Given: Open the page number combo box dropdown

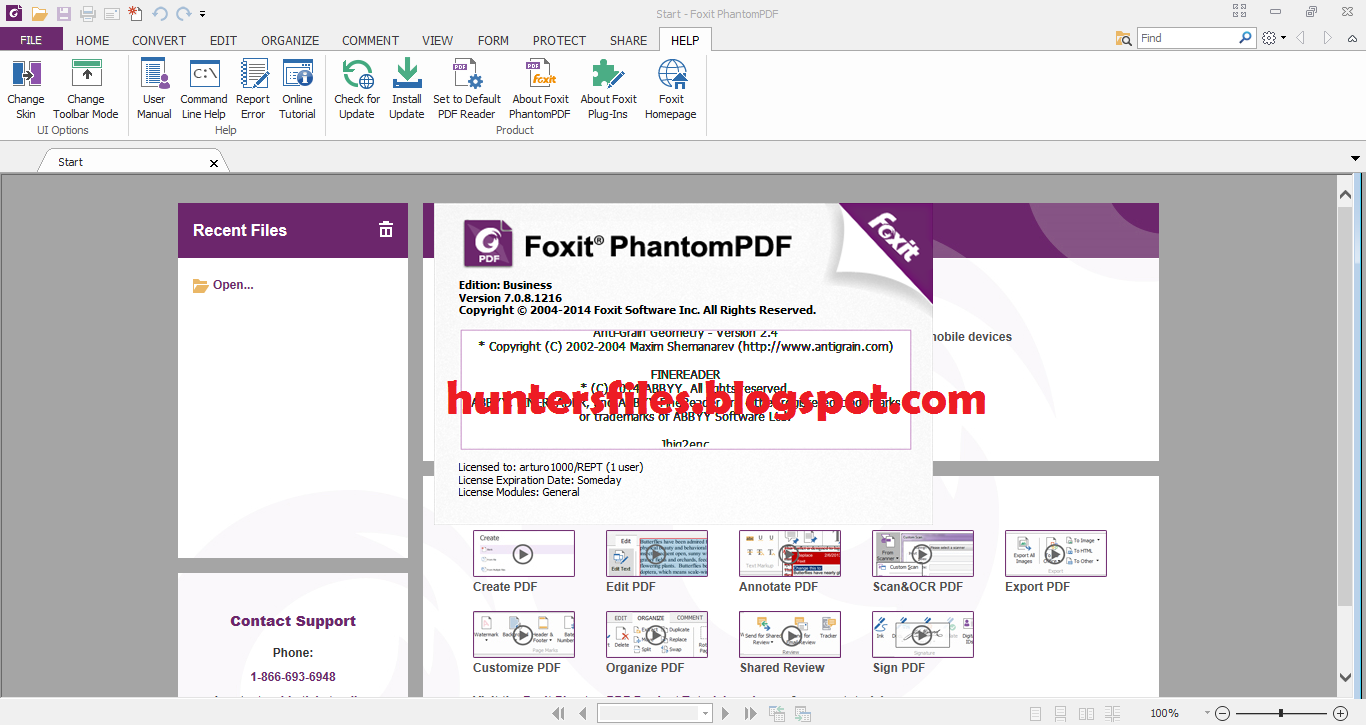Looking at the screenshot, I should pos(705,713).
